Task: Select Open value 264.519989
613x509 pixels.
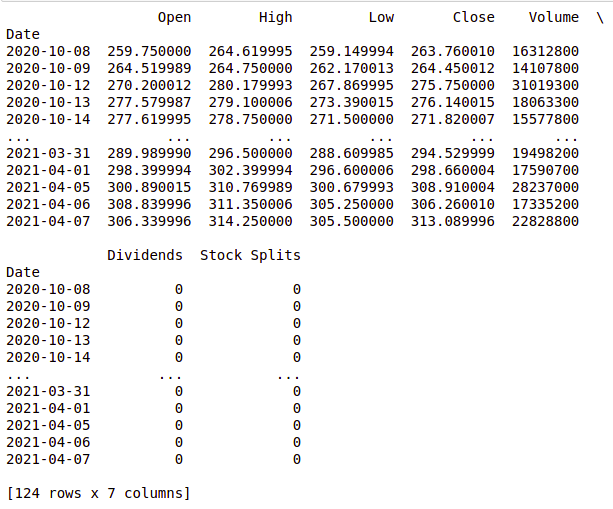Action: coord(149,68)
